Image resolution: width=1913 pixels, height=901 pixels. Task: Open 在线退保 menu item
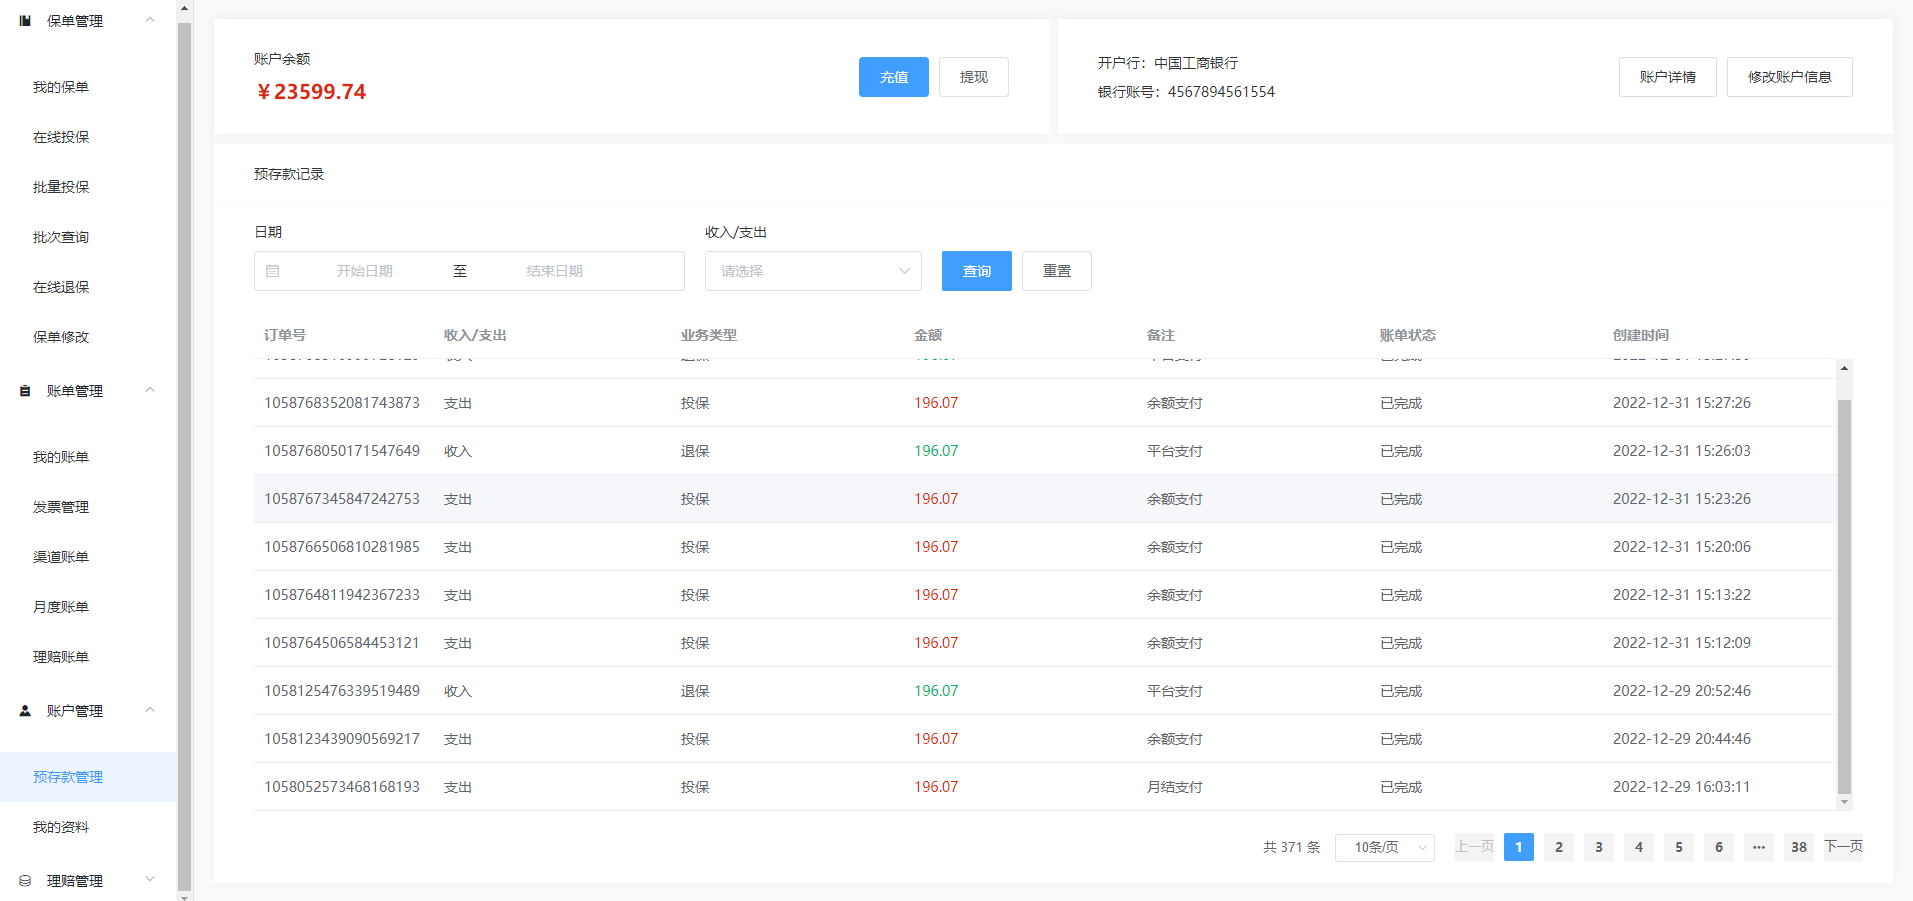click(x=61, y=287)
